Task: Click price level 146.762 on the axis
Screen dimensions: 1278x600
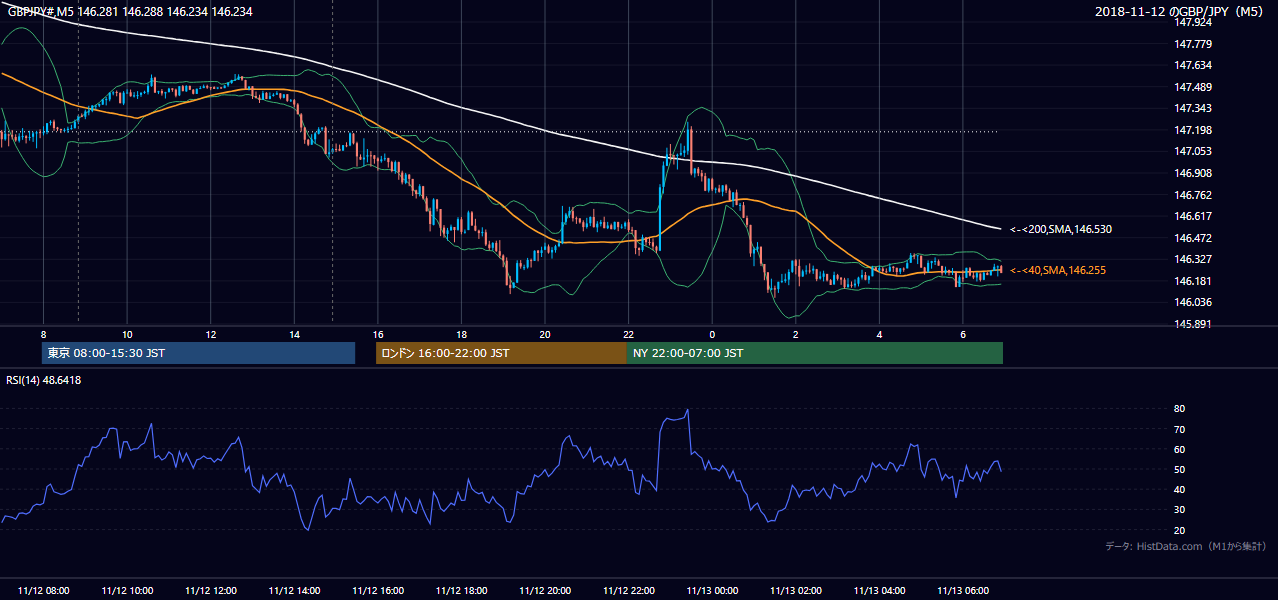Action: click(x=1194, y=195)
